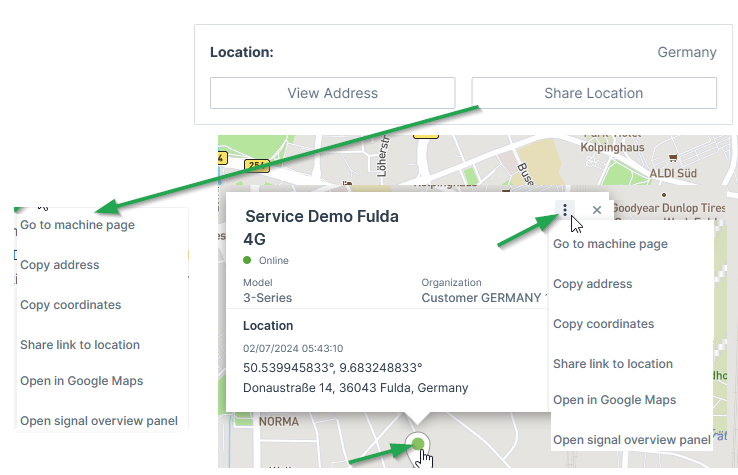Choose Copy address in popup's three-dot menu
Image resolution: width=738 pixels, height=475 pixels.
click(592, 284)
